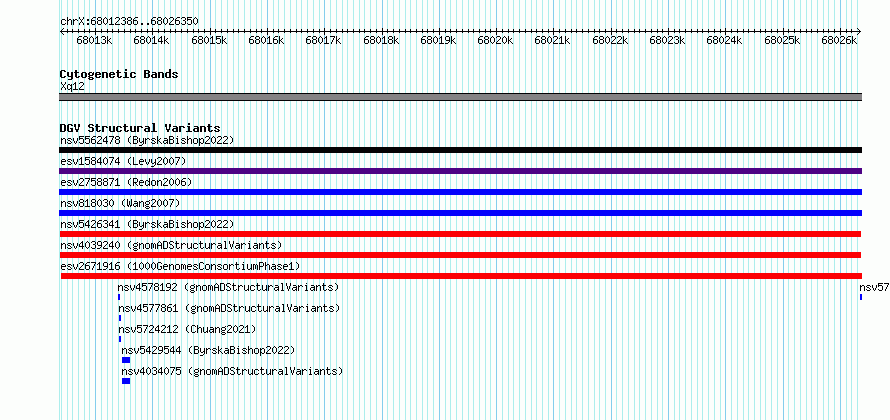Click the 68014k ruler mark
This screenshot has width=890, height=420.
coord(151,40)
